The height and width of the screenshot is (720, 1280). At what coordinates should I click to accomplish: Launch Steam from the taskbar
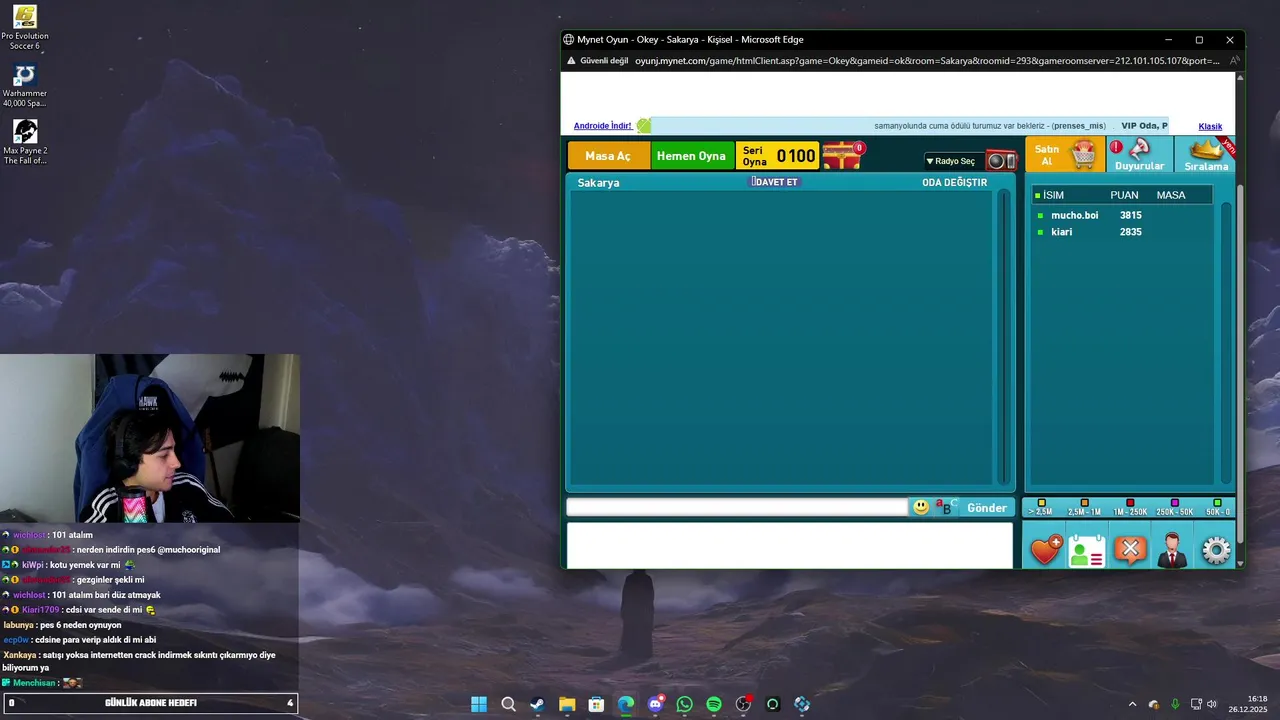[538, 704]
